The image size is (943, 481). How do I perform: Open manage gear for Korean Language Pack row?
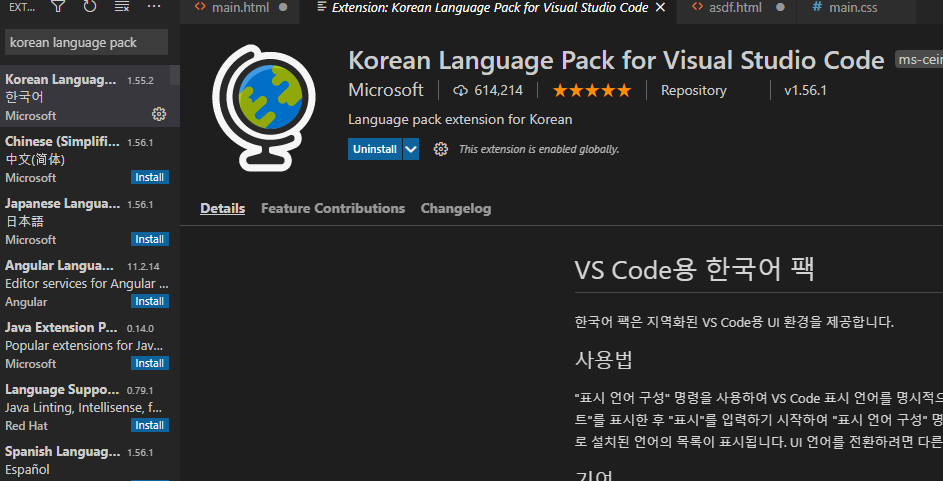click(x=159, y=114)
